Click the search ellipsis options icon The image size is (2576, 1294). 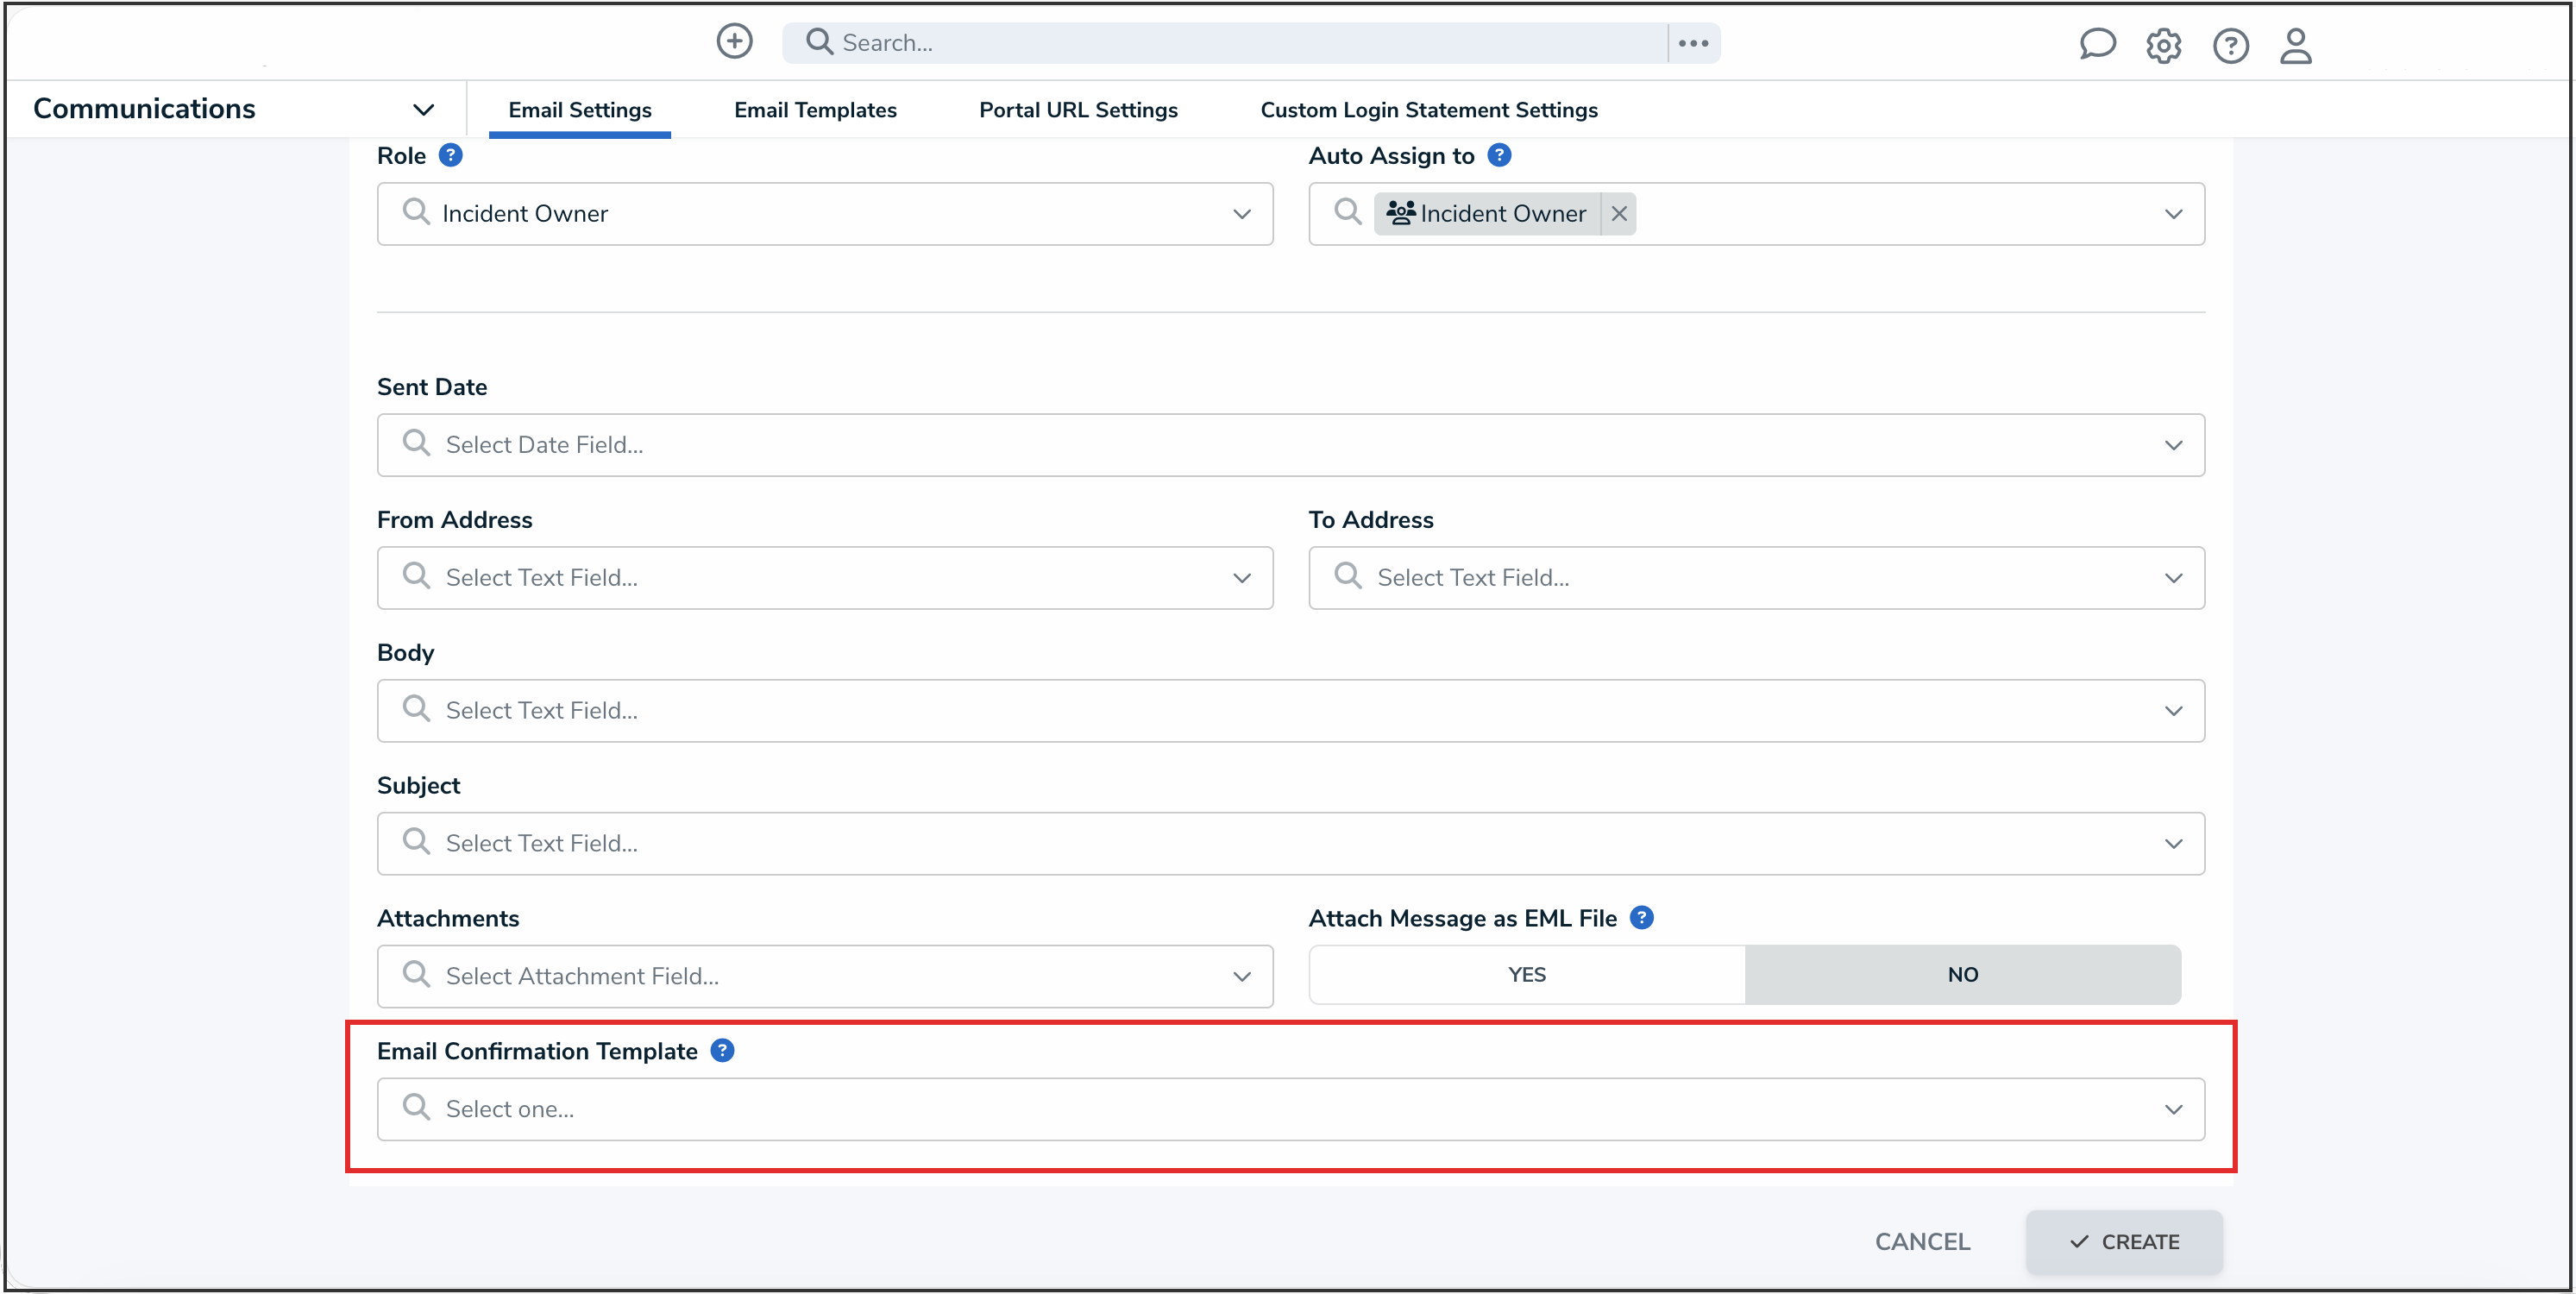pos(1694,42)
